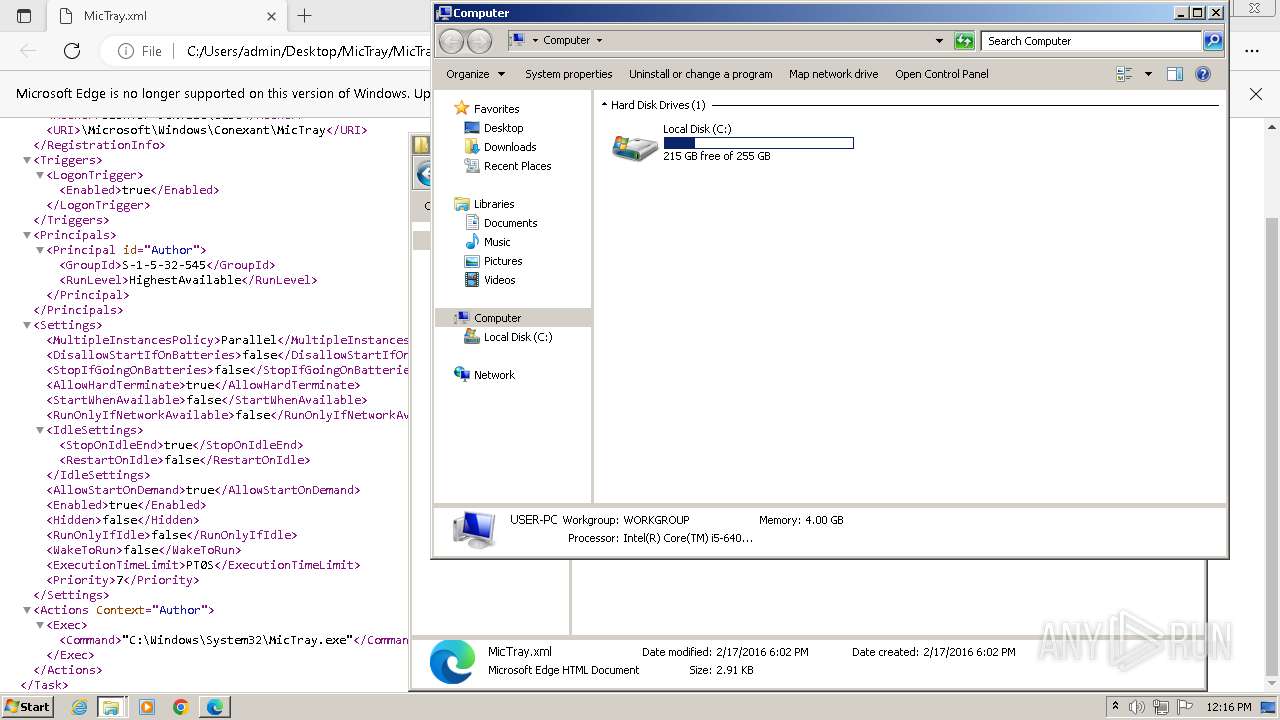The height and width of the screenshot is (720, 1280).
Task: Click Open Control Panel
Action: tap(942, 74)
